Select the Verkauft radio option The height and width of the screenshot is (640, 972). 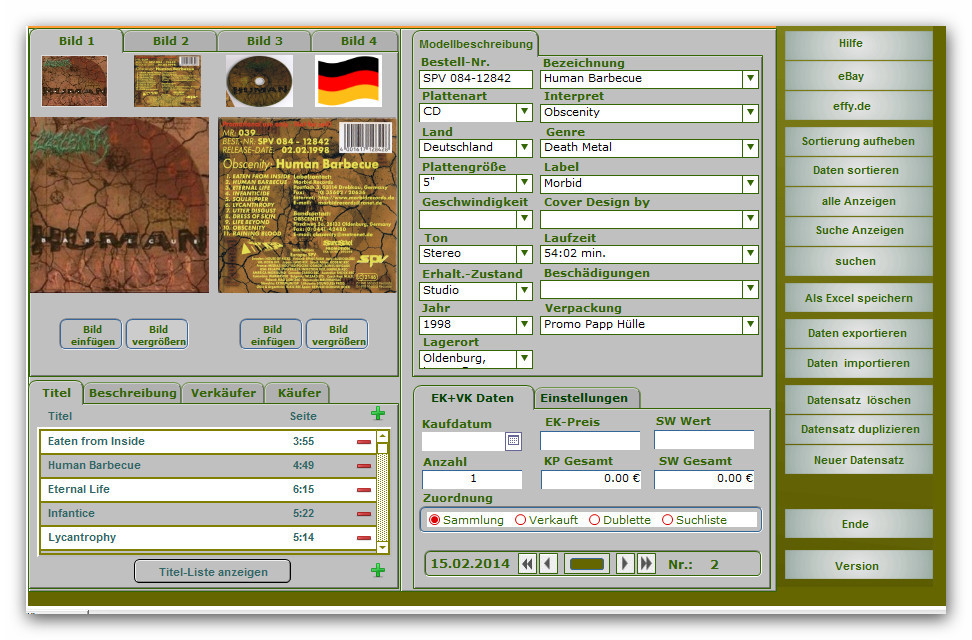coord(520,520)
